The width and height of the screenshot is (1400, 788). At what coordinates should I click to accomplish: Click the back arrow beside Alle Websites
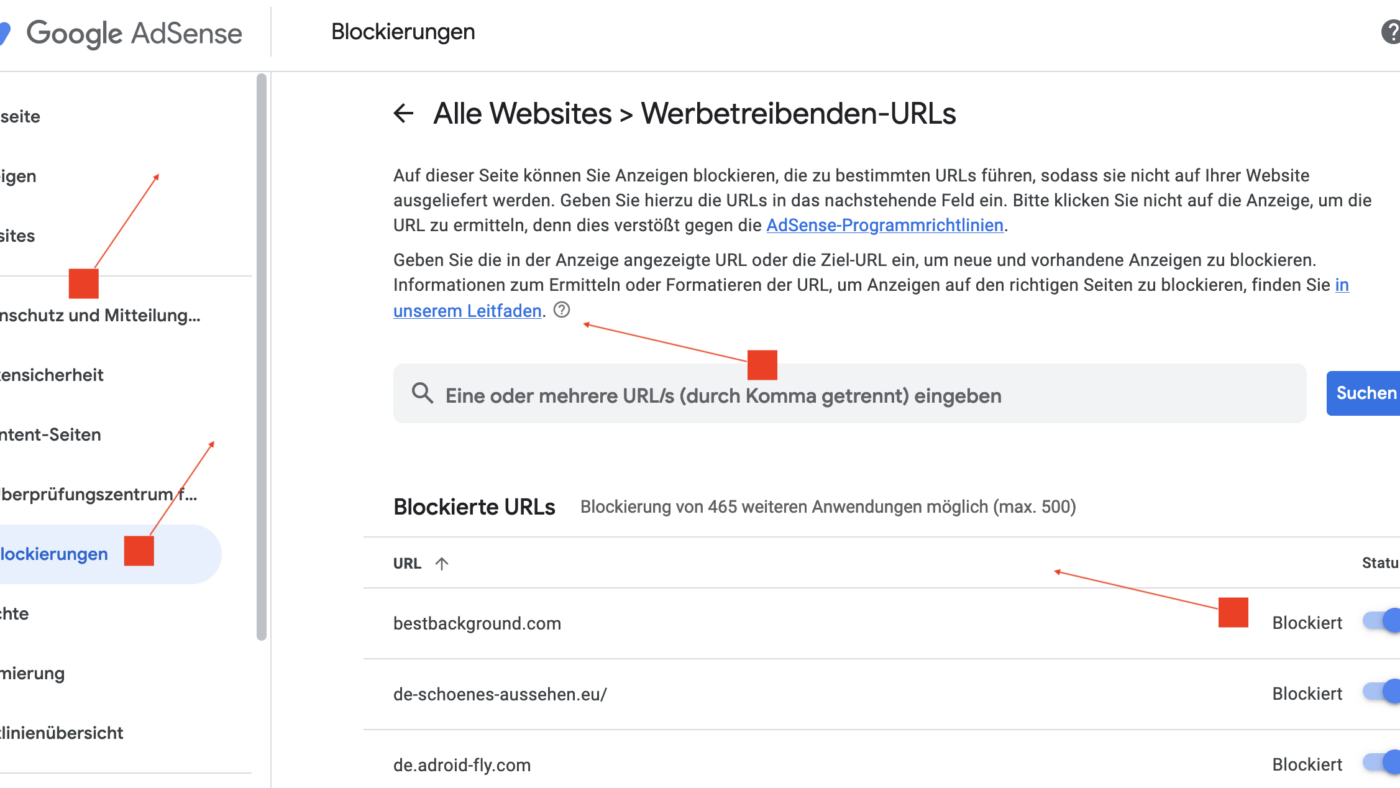(403, 113)
